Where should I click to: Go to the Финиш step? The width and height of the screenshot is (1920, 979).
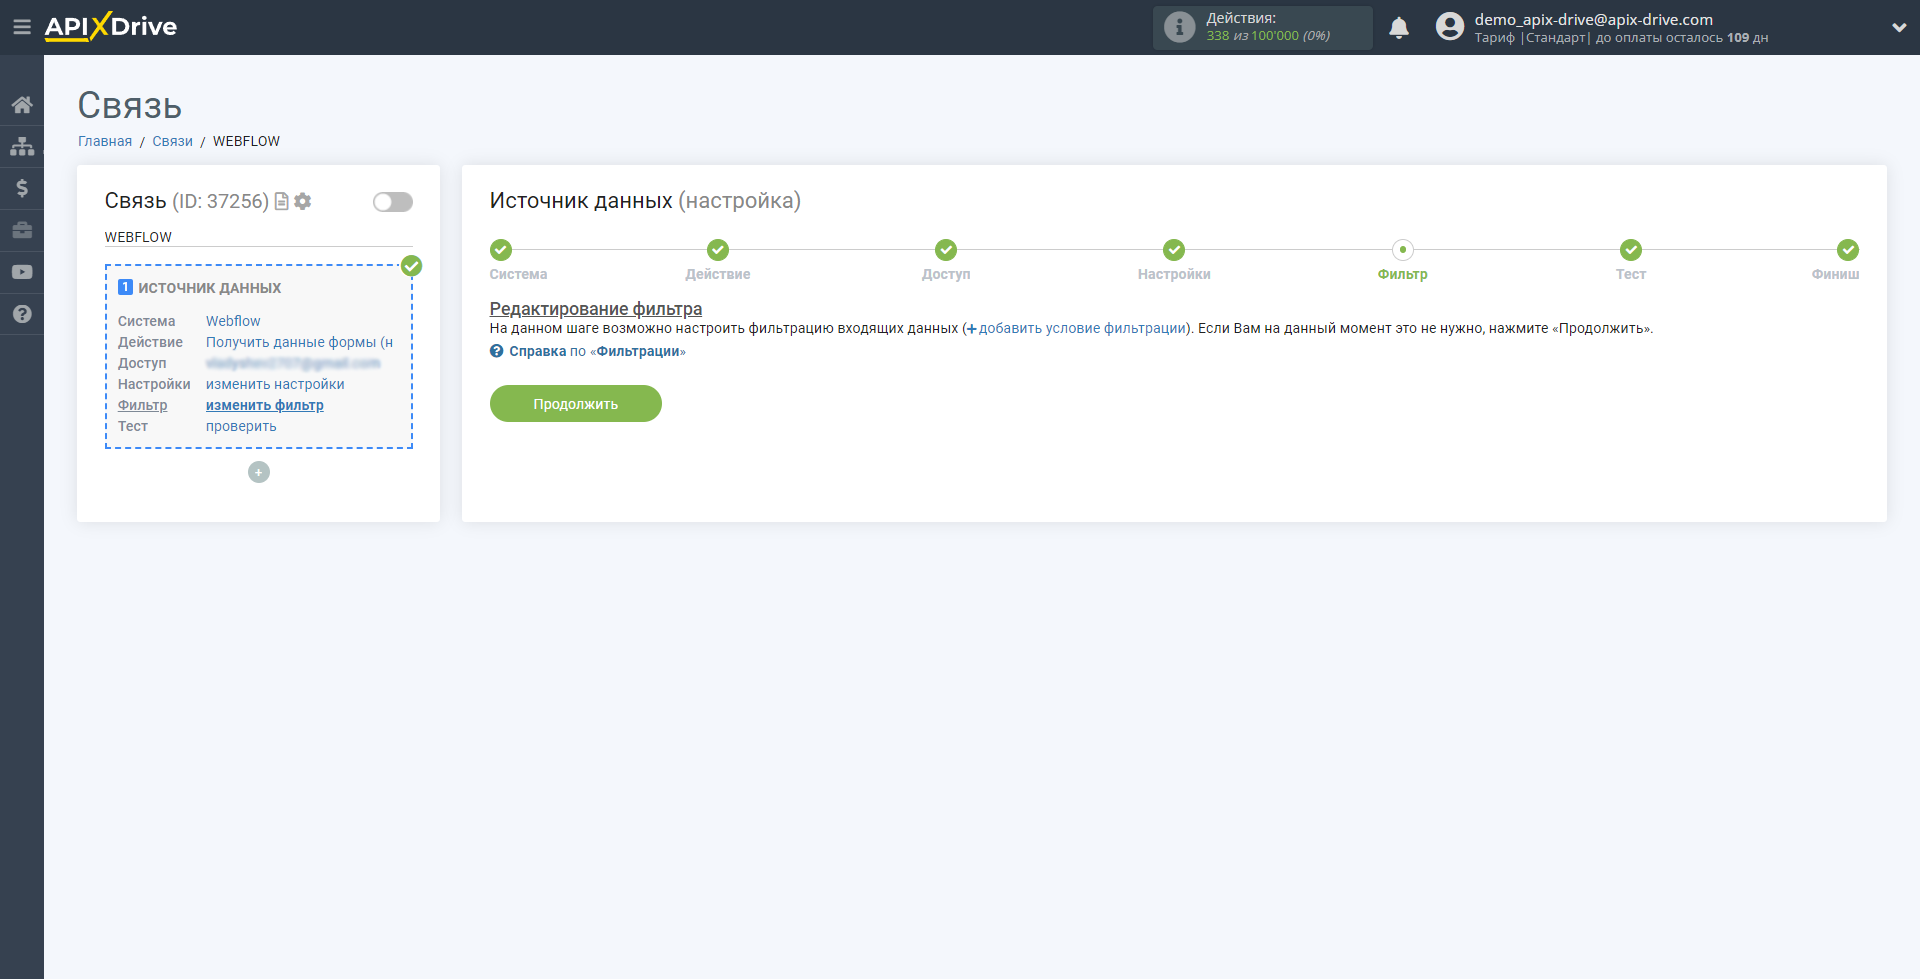(1847, 250)
